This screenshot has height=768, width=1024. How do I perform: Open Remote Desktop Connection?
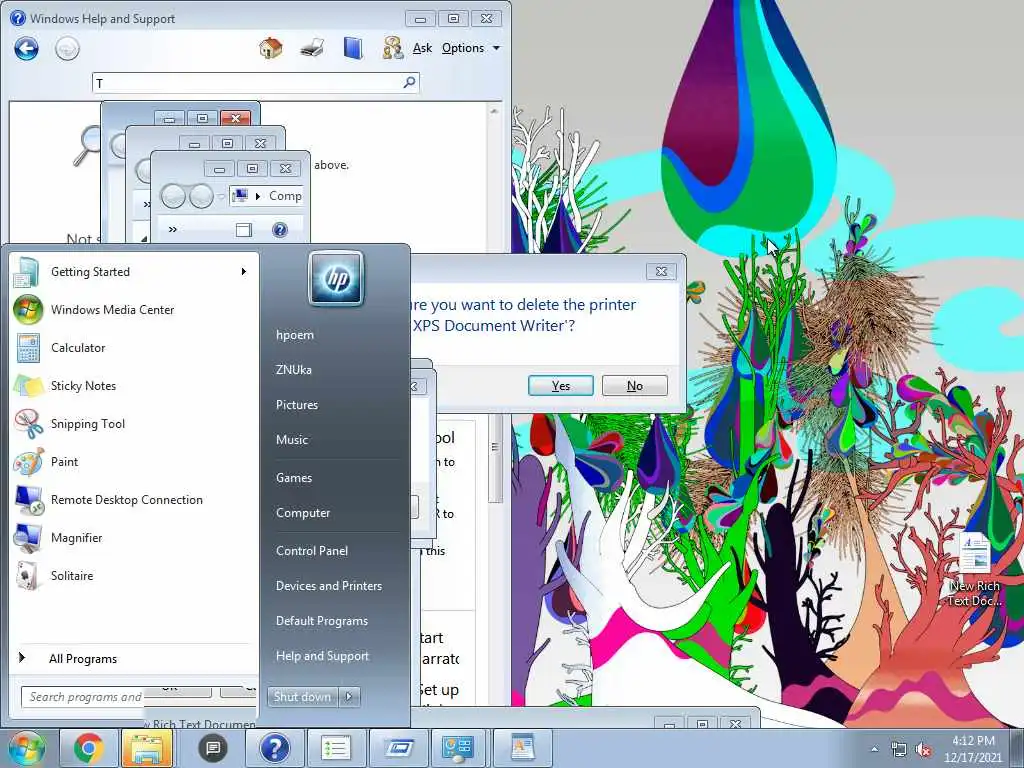click(x=134, y=500)
